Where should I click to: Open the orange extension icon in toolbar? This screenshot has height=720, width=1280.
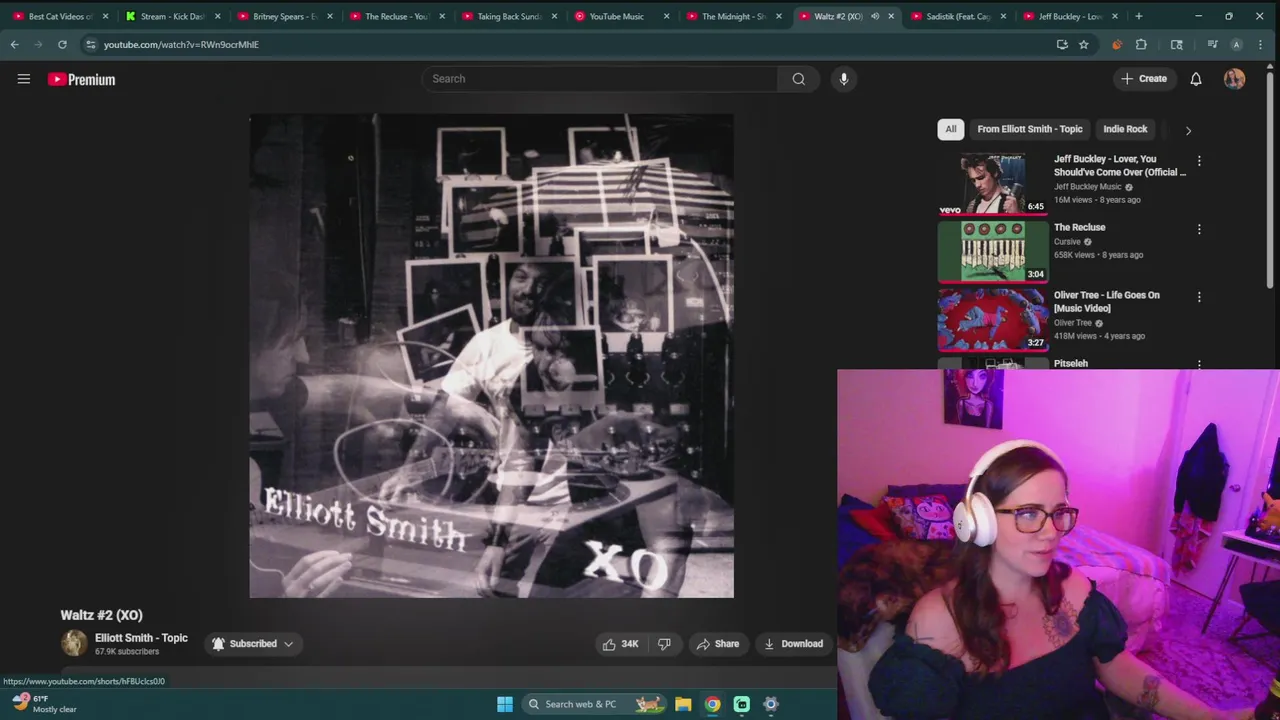(x=1117, y=44)
